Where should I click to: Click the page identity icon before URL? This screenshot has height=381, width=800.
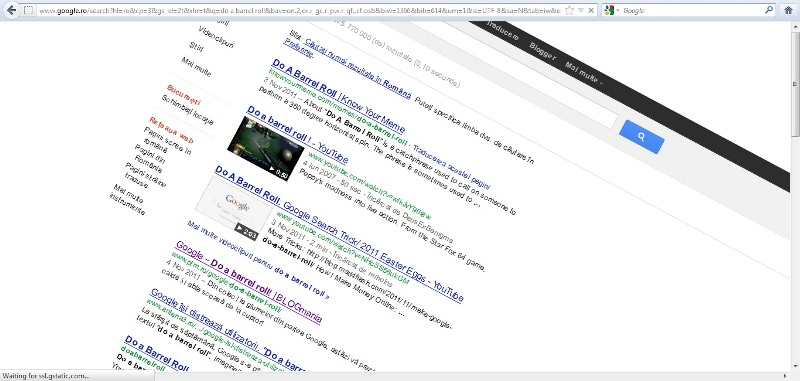(29, 10)
